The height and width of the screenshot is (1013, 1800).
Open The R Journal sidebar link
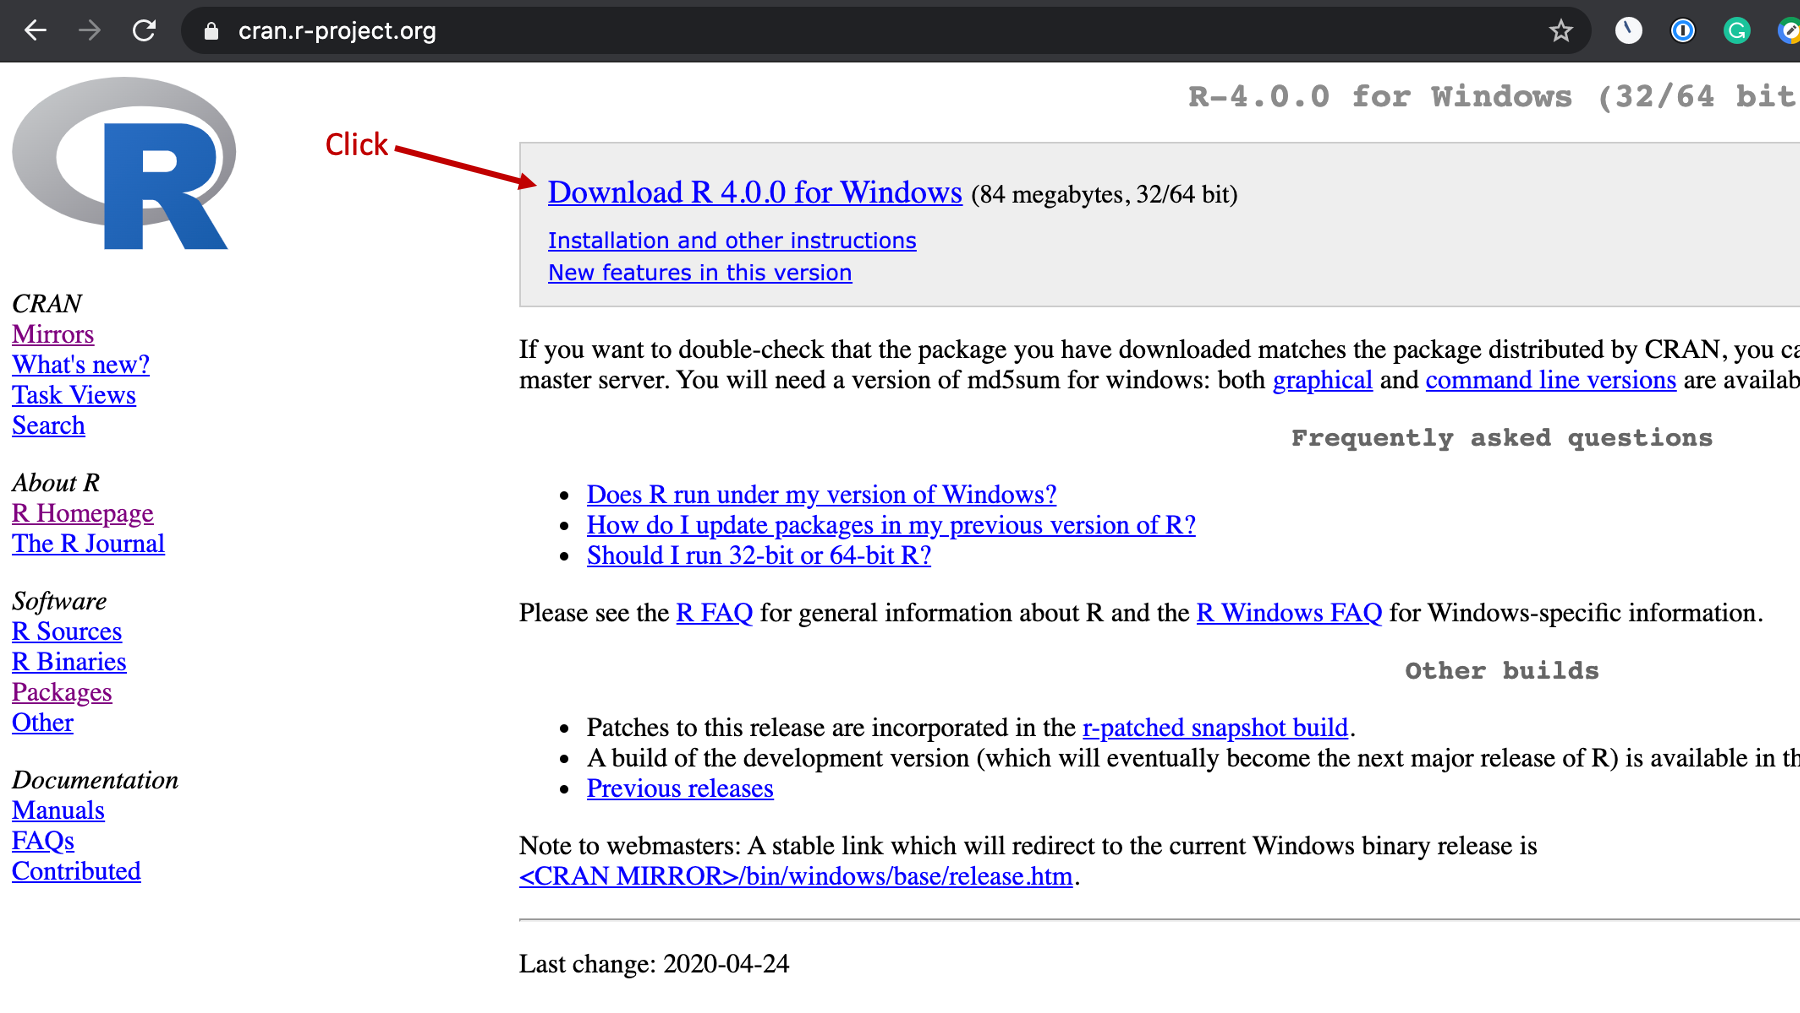point(88,543)
